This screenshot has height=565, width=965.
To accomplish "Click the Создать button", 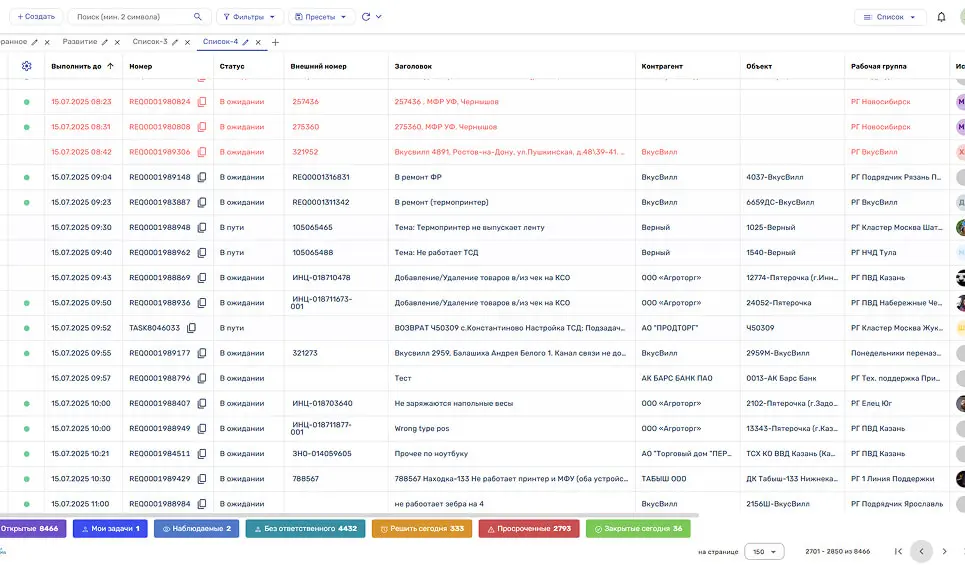I will coord(36,17).
